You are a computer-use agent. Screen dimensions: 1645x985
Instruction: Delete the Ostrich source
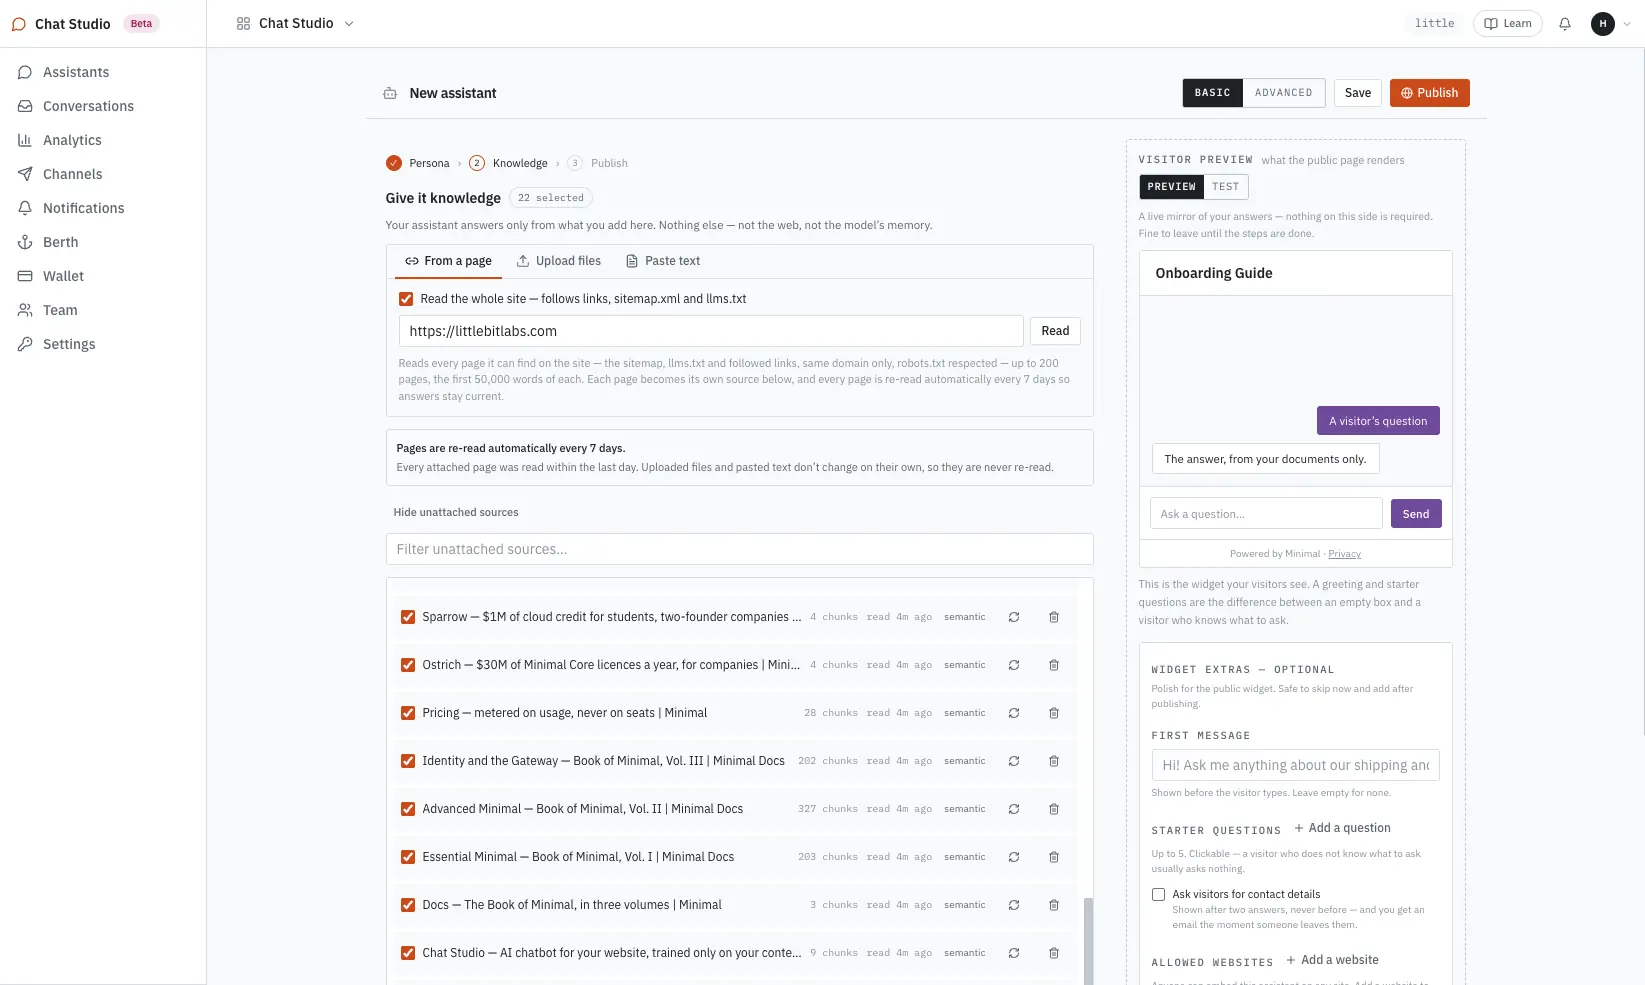(x=1054, y=665)
